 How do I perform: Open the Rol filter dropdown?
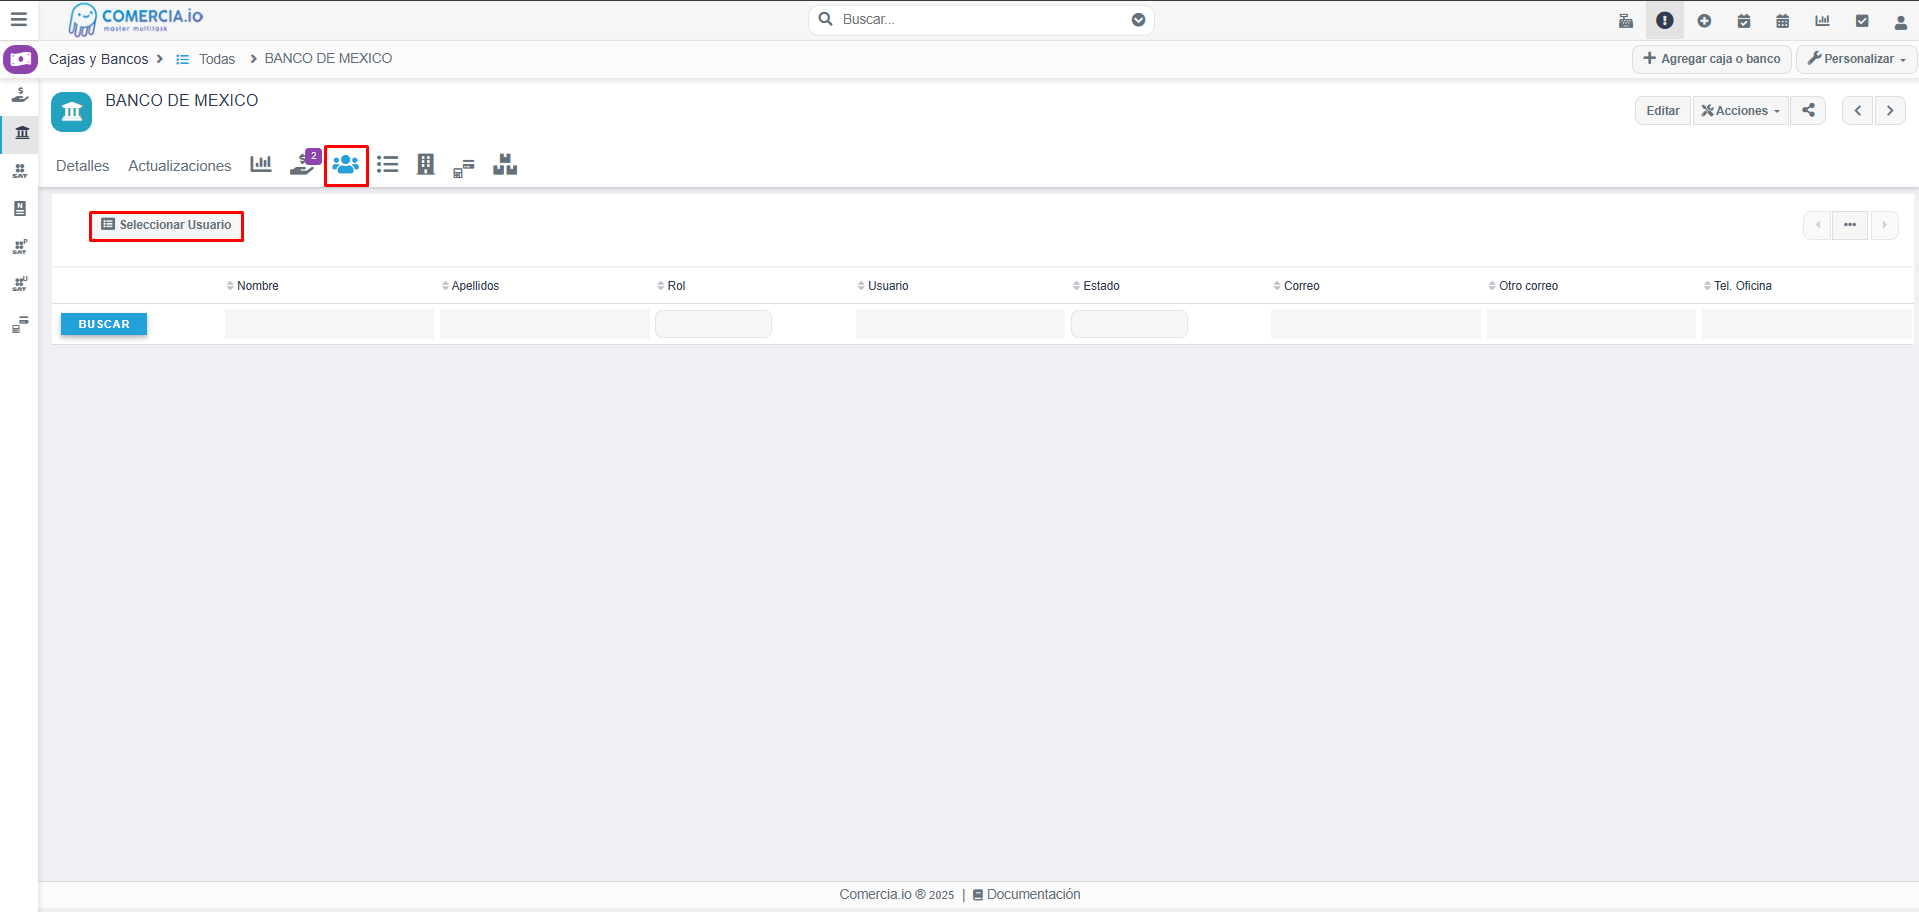point(713,324)
